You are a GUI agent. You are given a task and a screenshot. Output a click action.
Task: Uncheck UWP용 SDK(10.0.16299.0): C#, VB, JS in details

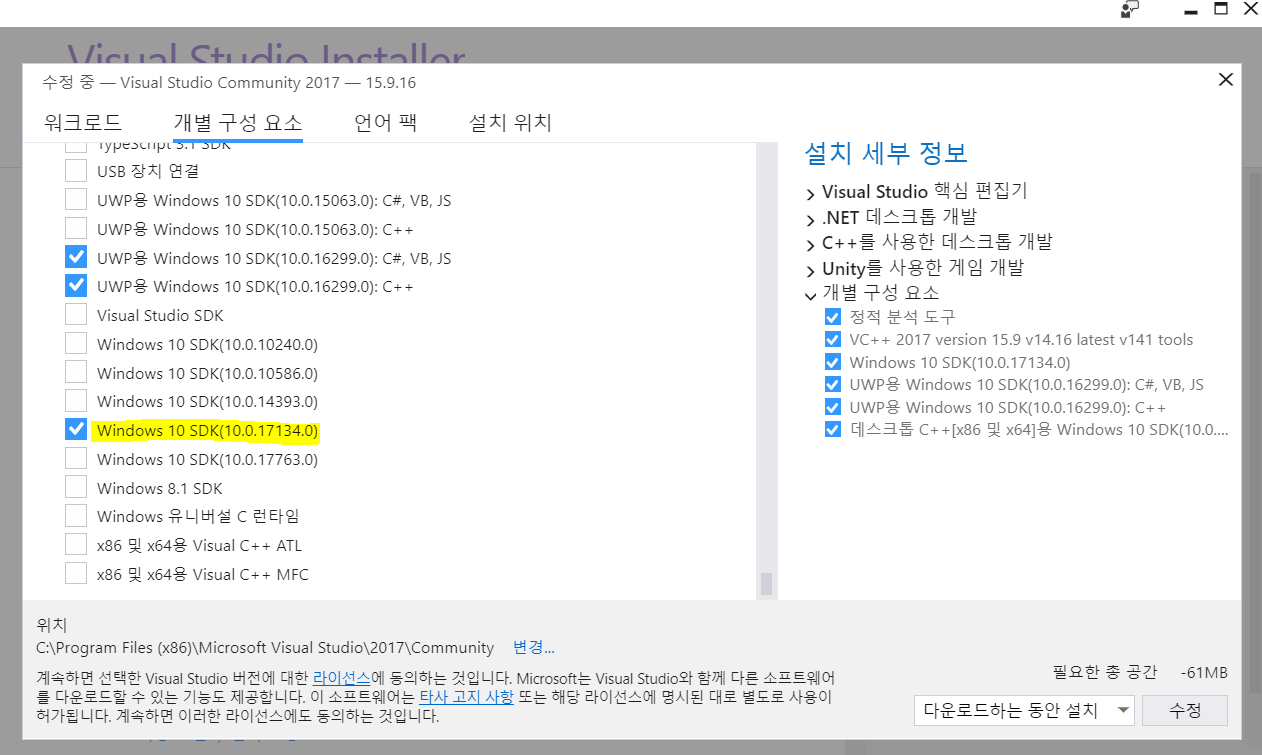[x=832, y=384]
